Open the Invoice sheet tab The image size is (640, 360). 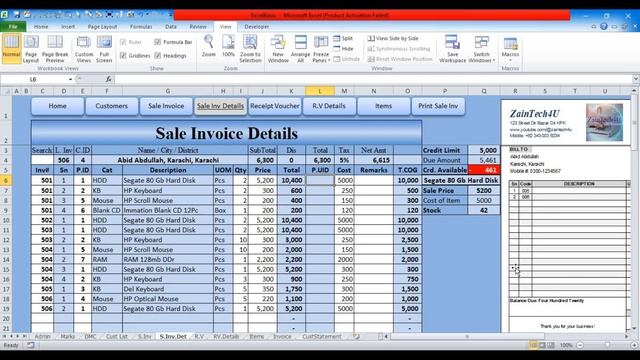pos(282,336)
